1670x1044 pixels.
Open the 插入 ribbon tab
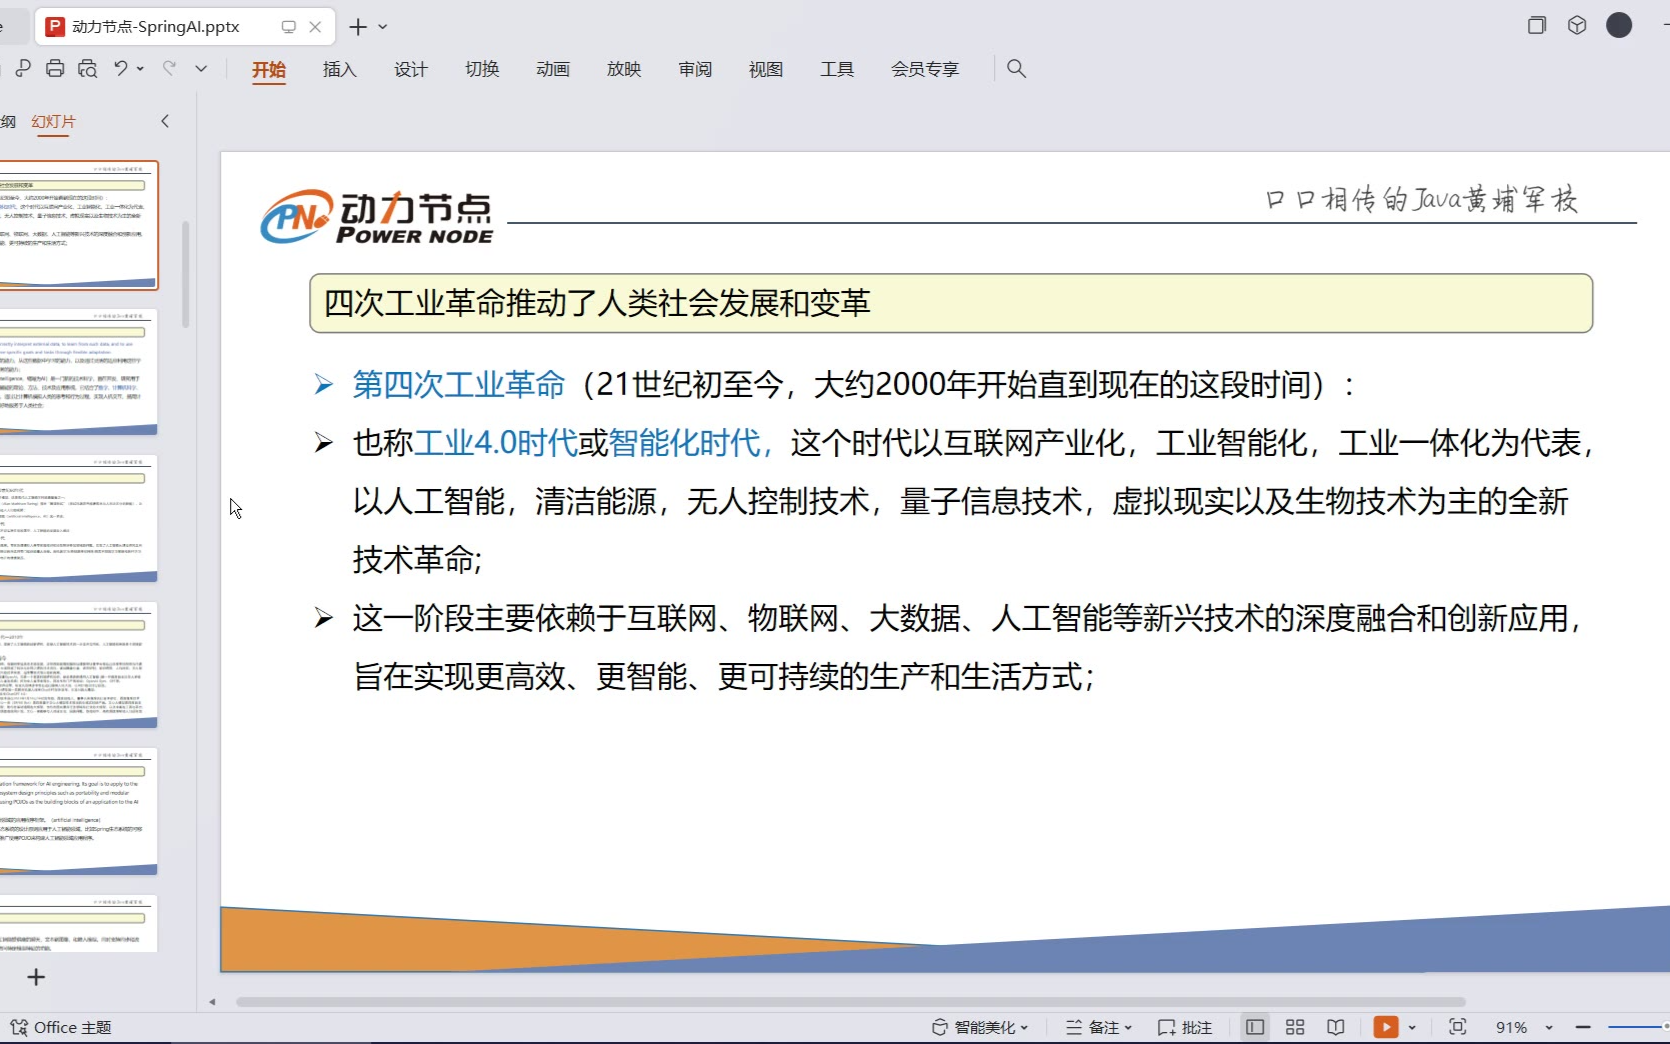click(339, 69)
